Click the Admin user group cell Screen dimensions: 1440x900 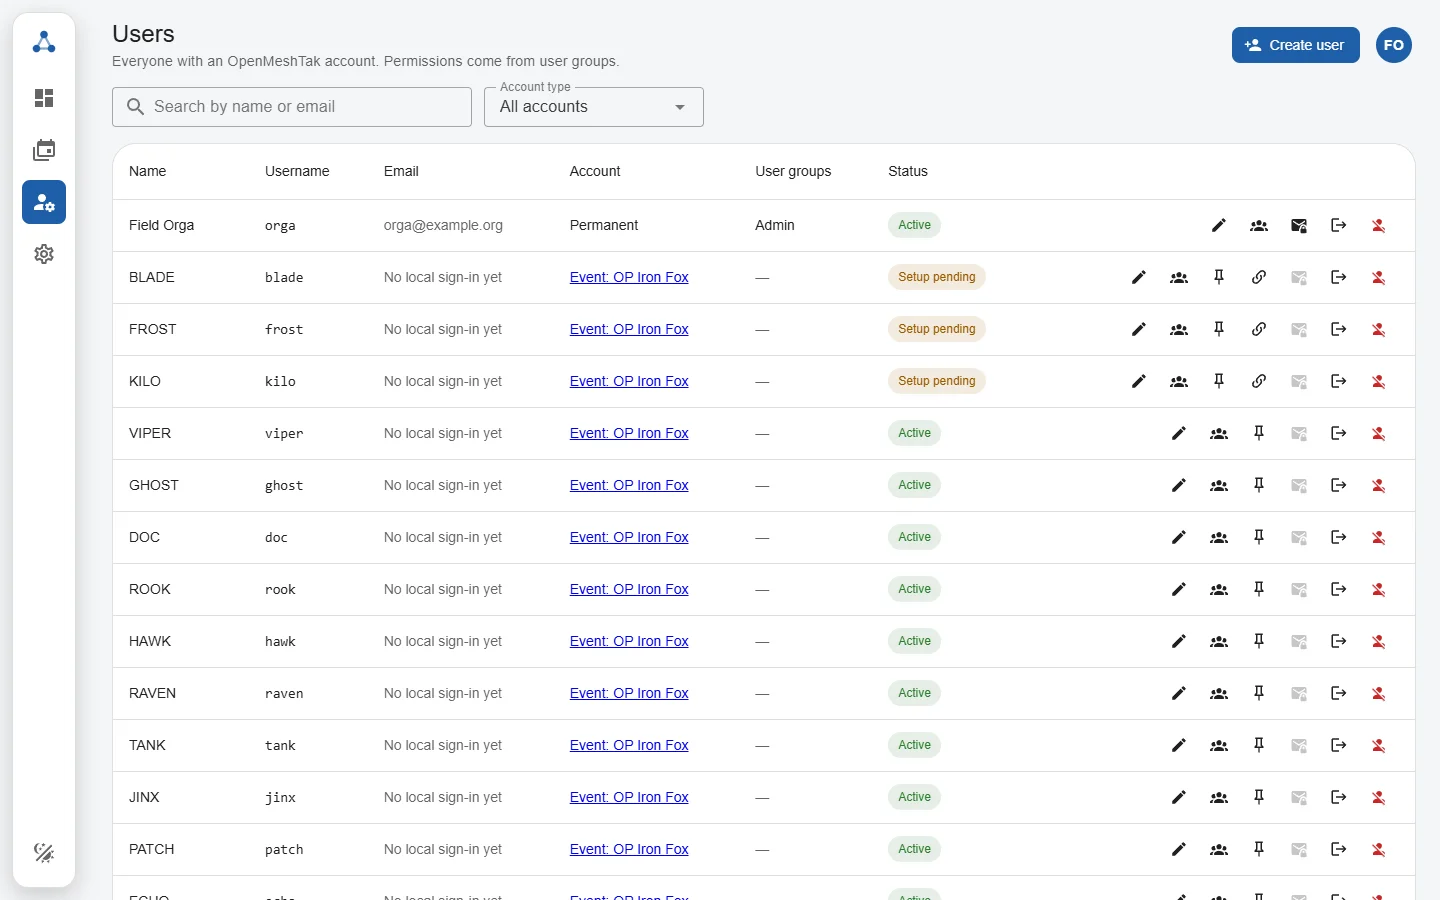click(775, 225)
